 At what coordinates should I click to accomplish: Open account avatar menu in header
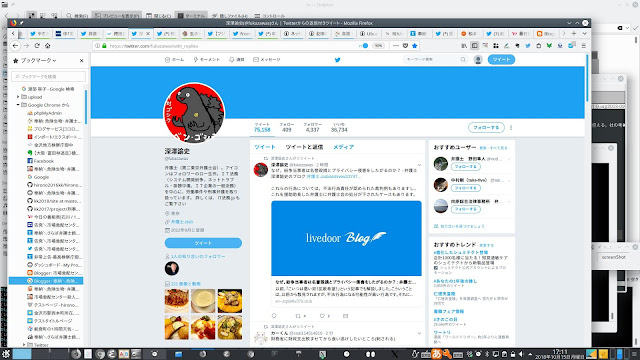pyautogui.click(x=478, y=60)
